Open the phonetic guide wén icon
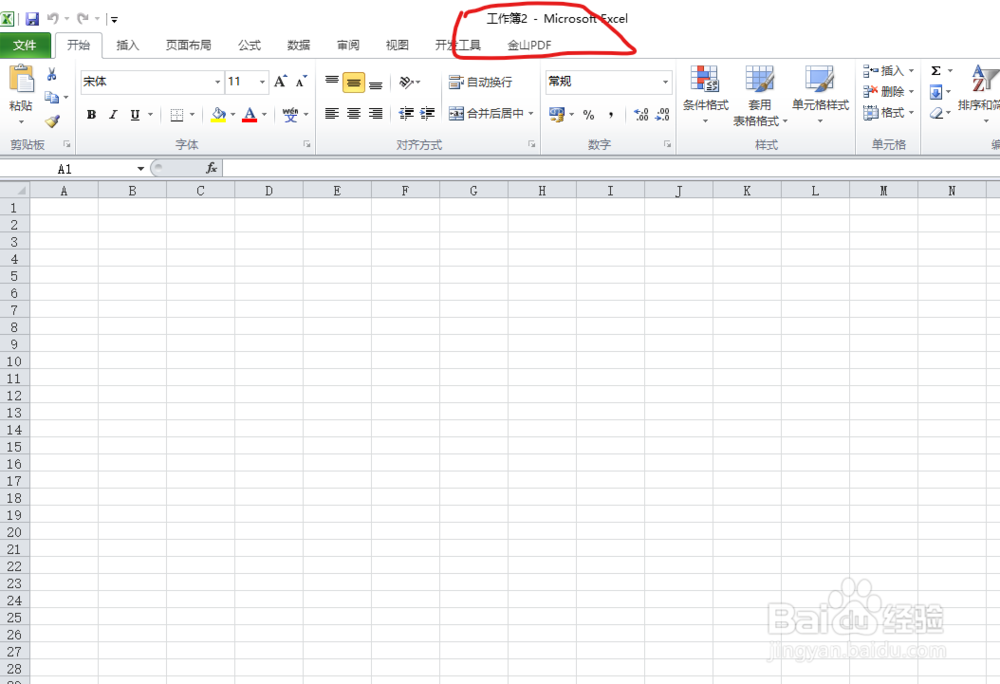1000x684 pixels. 290,115
